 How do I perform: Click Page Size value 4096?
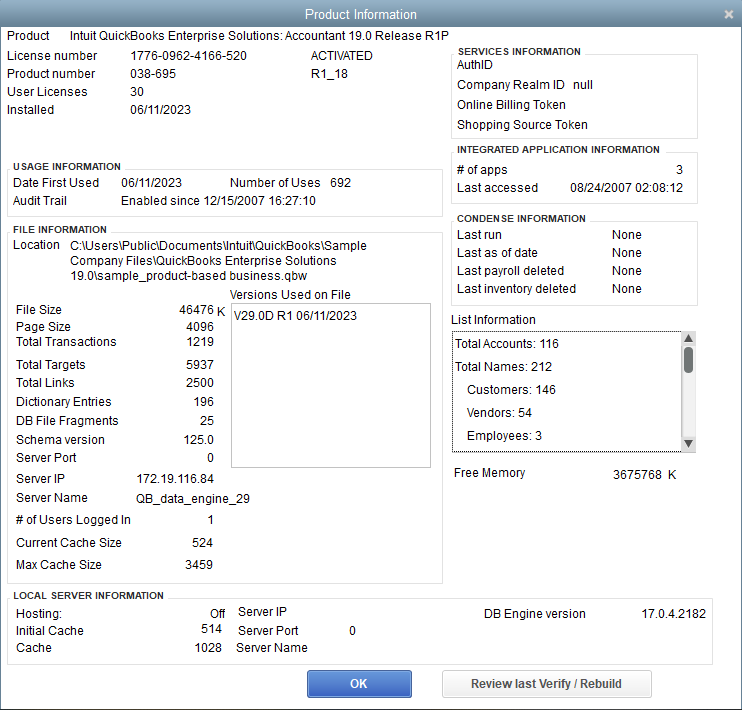click(200, 327)
